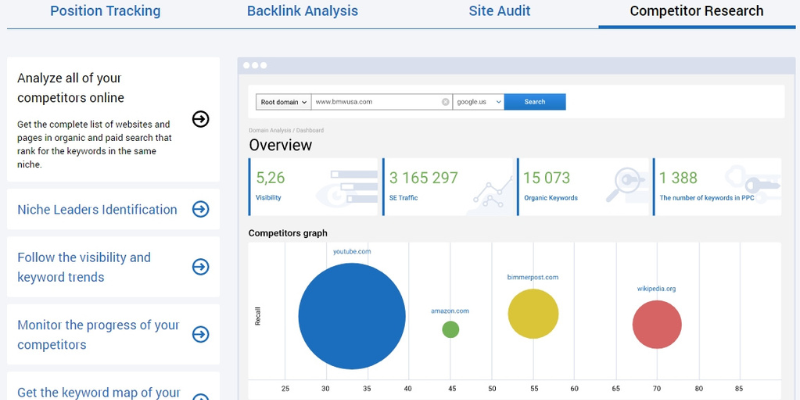Click the blue youtube.com bubble
This screenshot has height=400, width=800.
tap(352, 316)
